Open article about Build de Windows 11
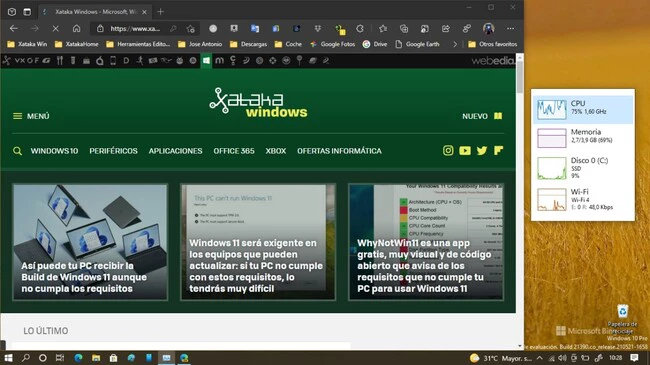This screenshot has width=650, height=365. [x=90, y=242]
